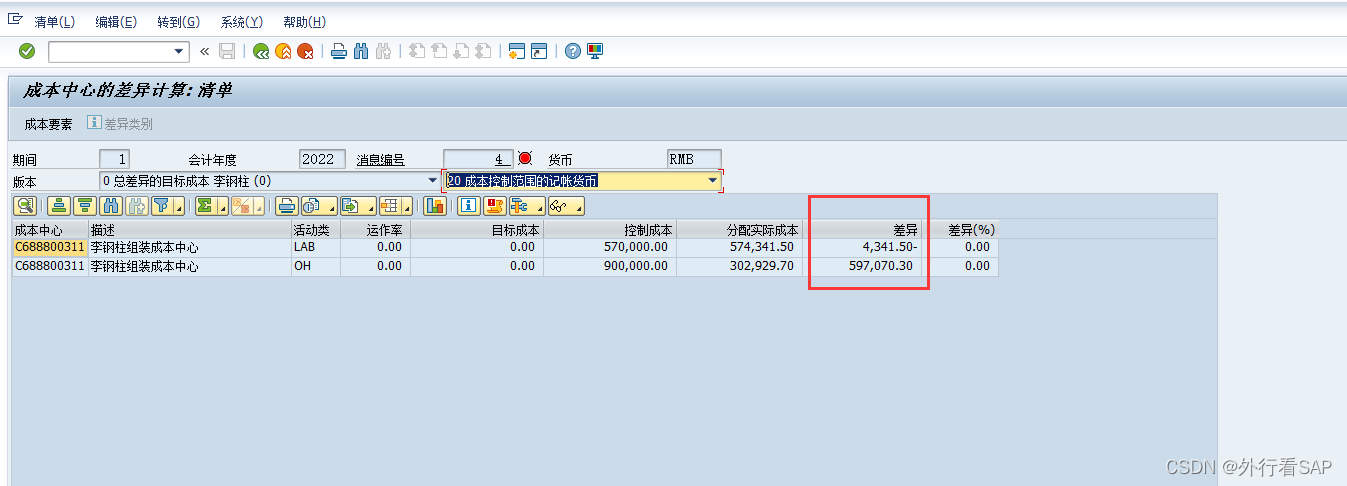
Task: Click the green Back arrow icon
Action: tap(261, 51)
